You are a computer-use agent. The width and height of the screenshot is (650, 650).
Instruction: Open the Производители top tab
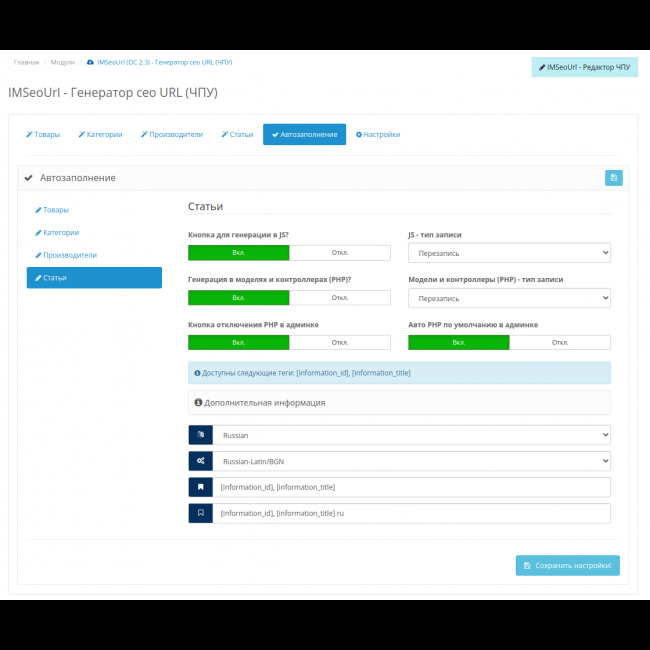pos(171,134)
